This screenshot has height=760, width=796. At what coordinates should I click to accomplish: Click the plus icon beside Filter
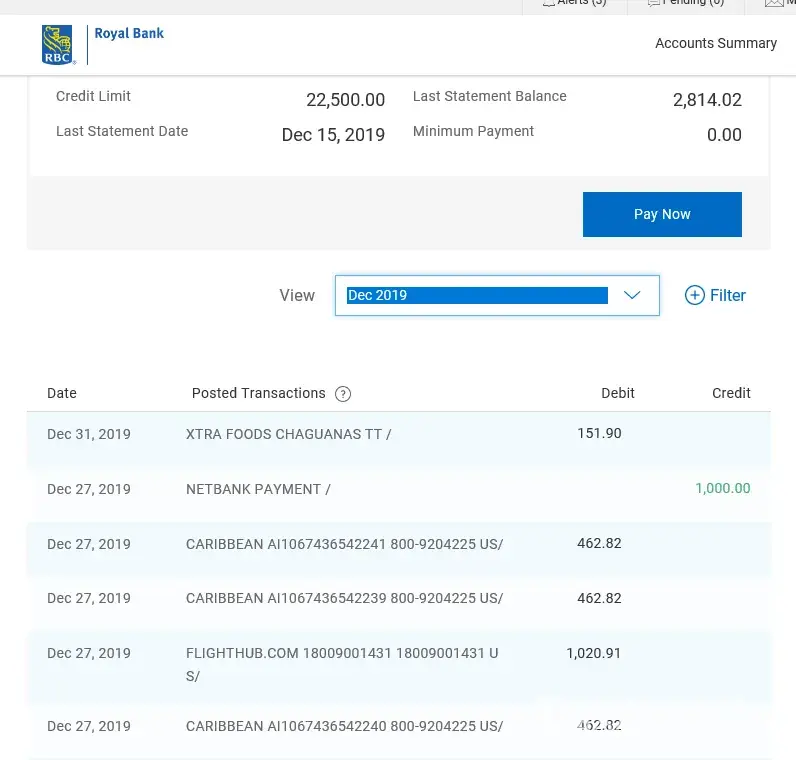tap(694, 295)
